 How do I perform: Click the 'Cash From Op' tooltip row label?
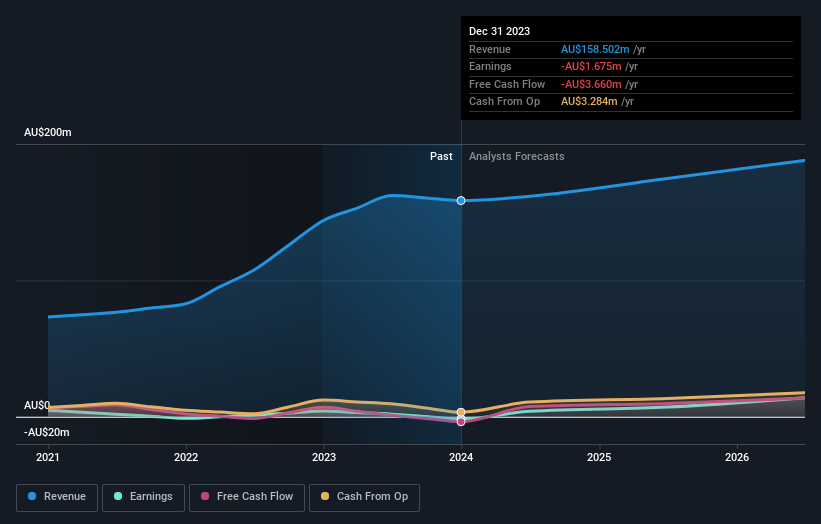pyautogui.click(x=504, y=102)
